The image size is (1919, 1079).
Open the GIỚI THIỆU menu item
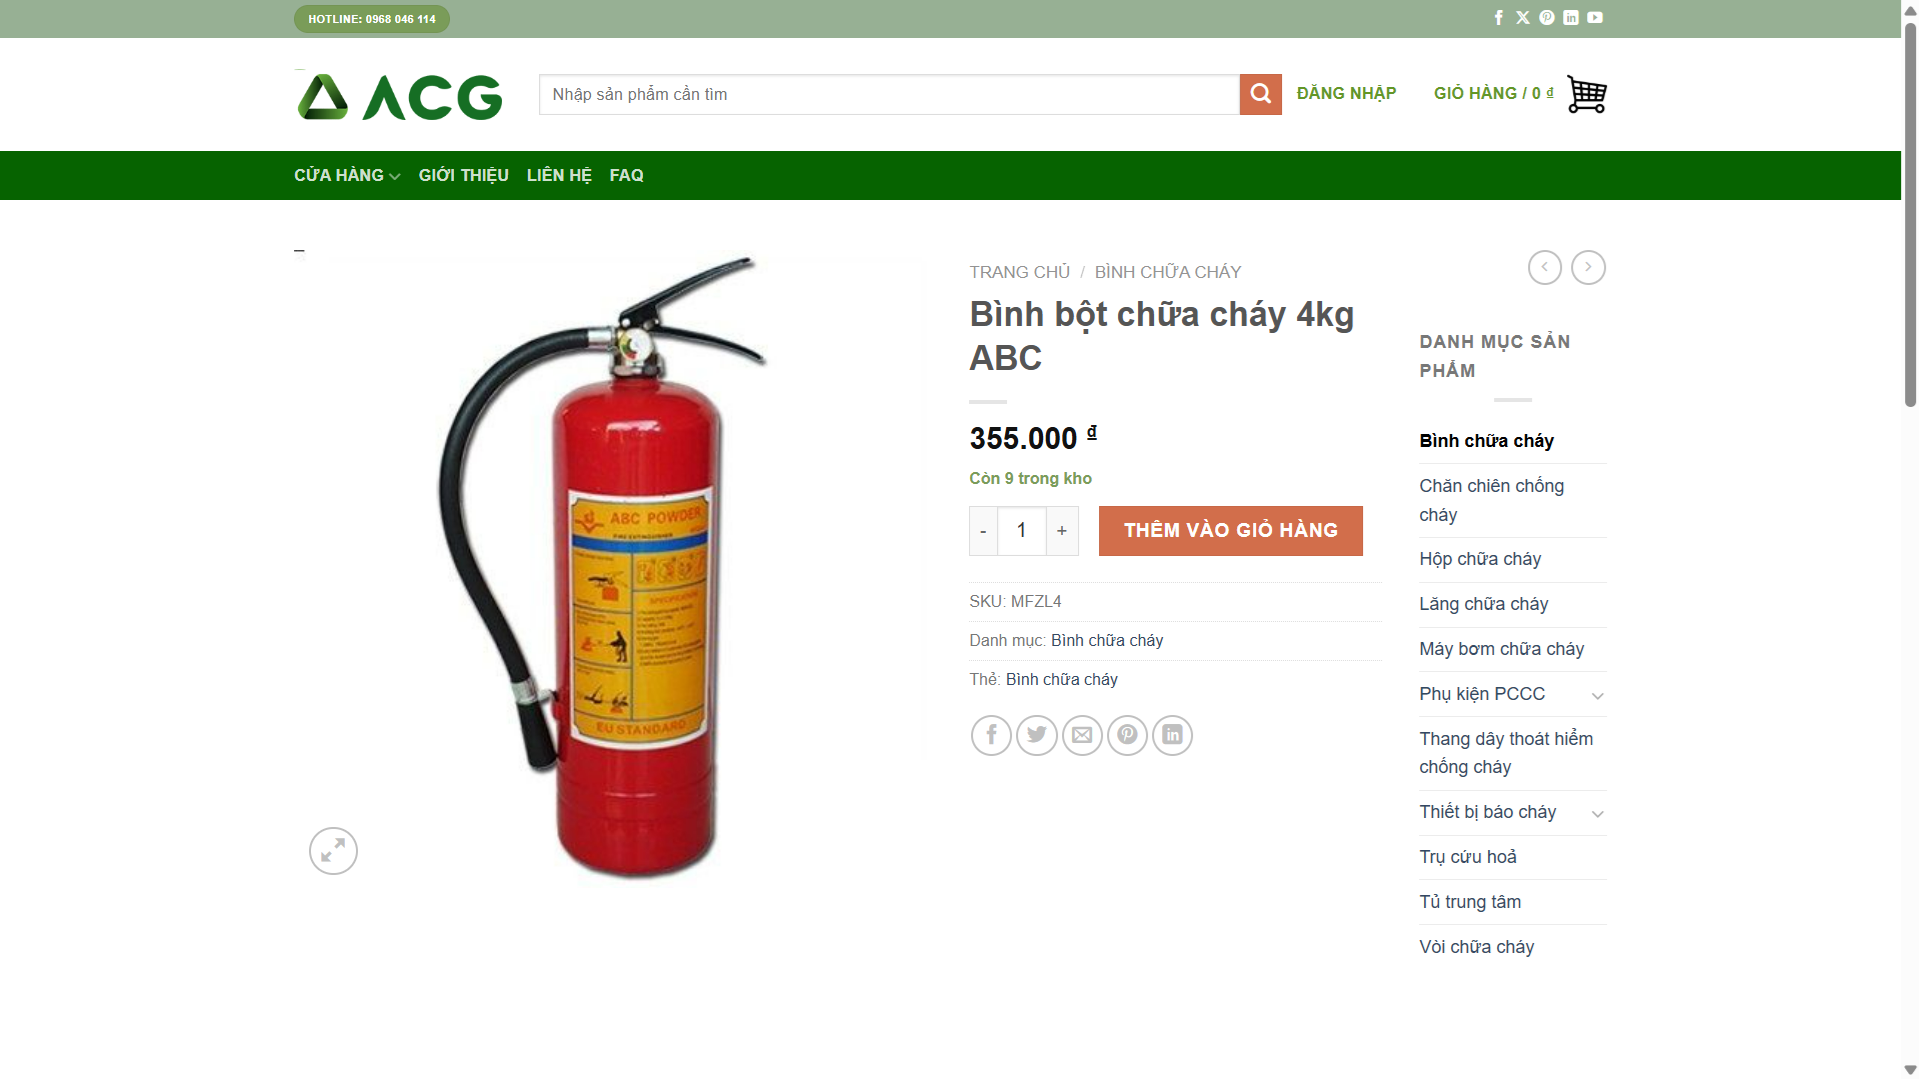click(x=464, y=175)
